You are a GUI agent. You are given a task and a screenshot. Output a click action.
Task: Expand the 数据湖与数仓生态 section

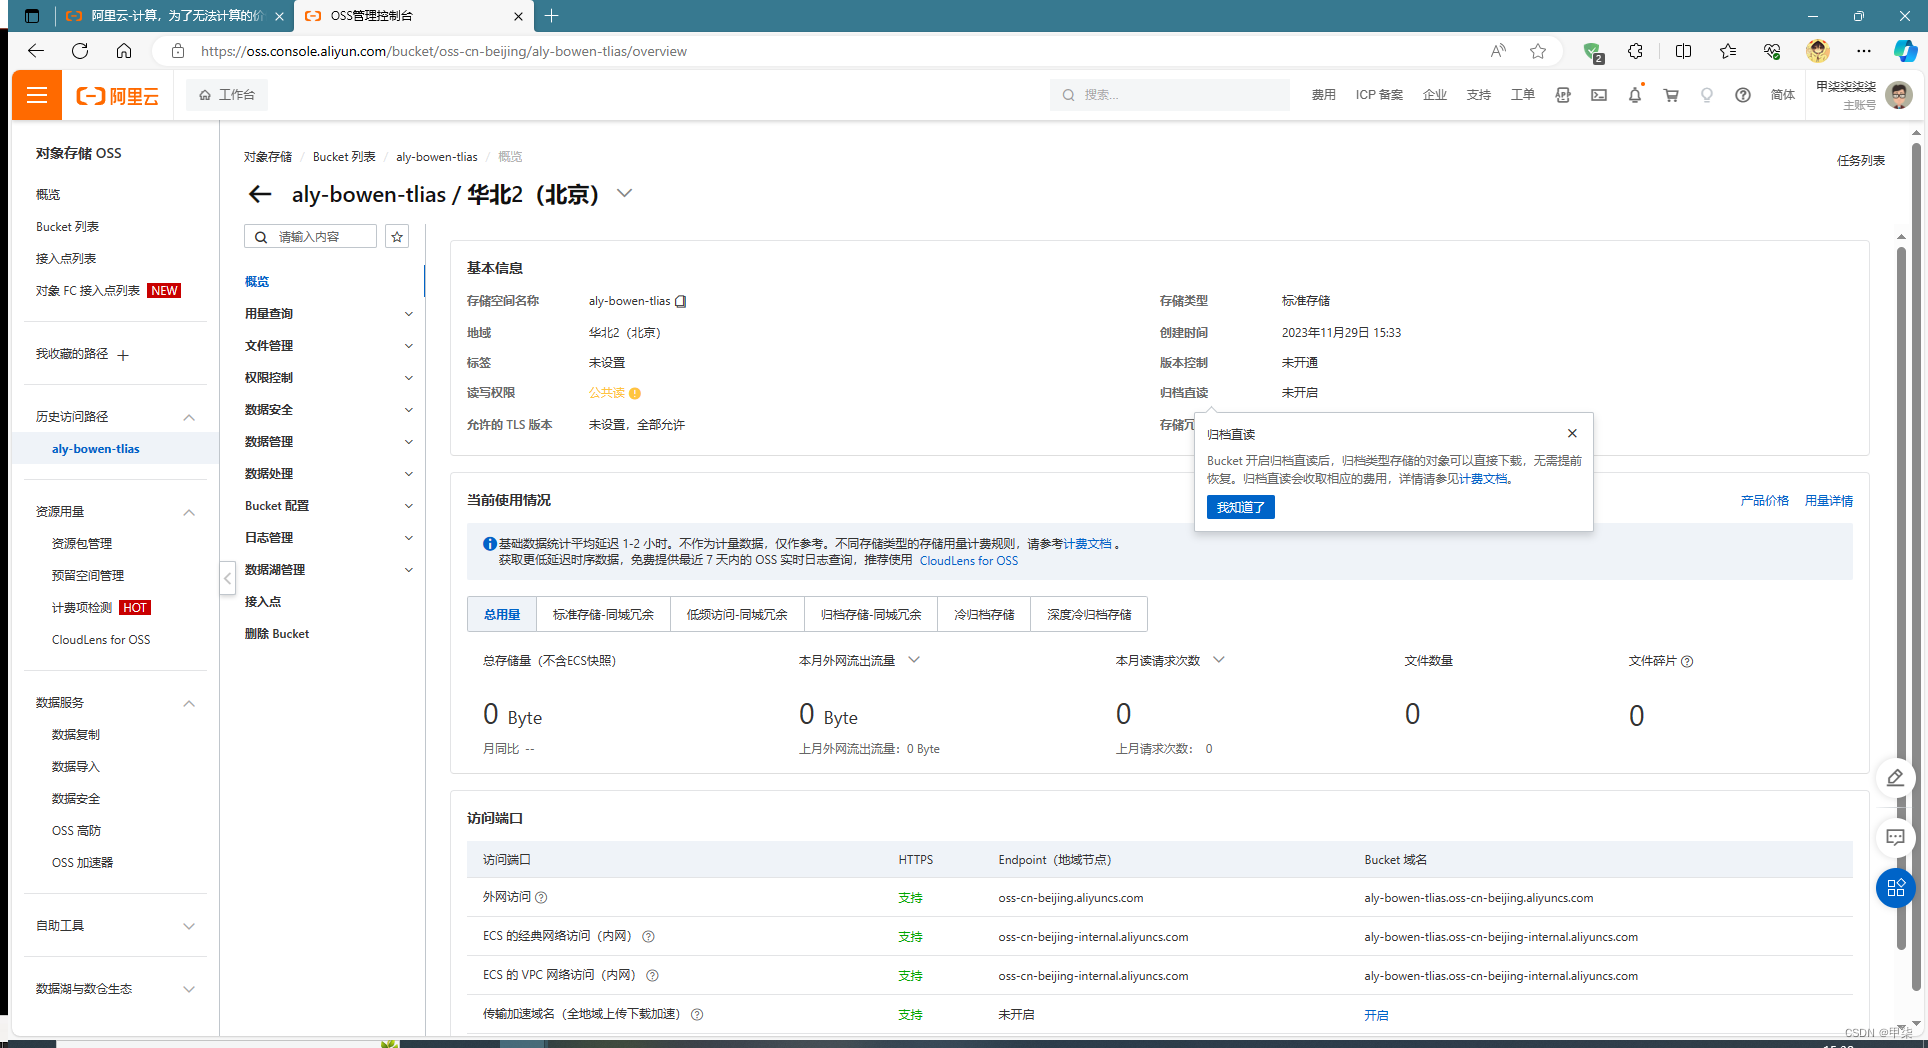click(189, 989)
